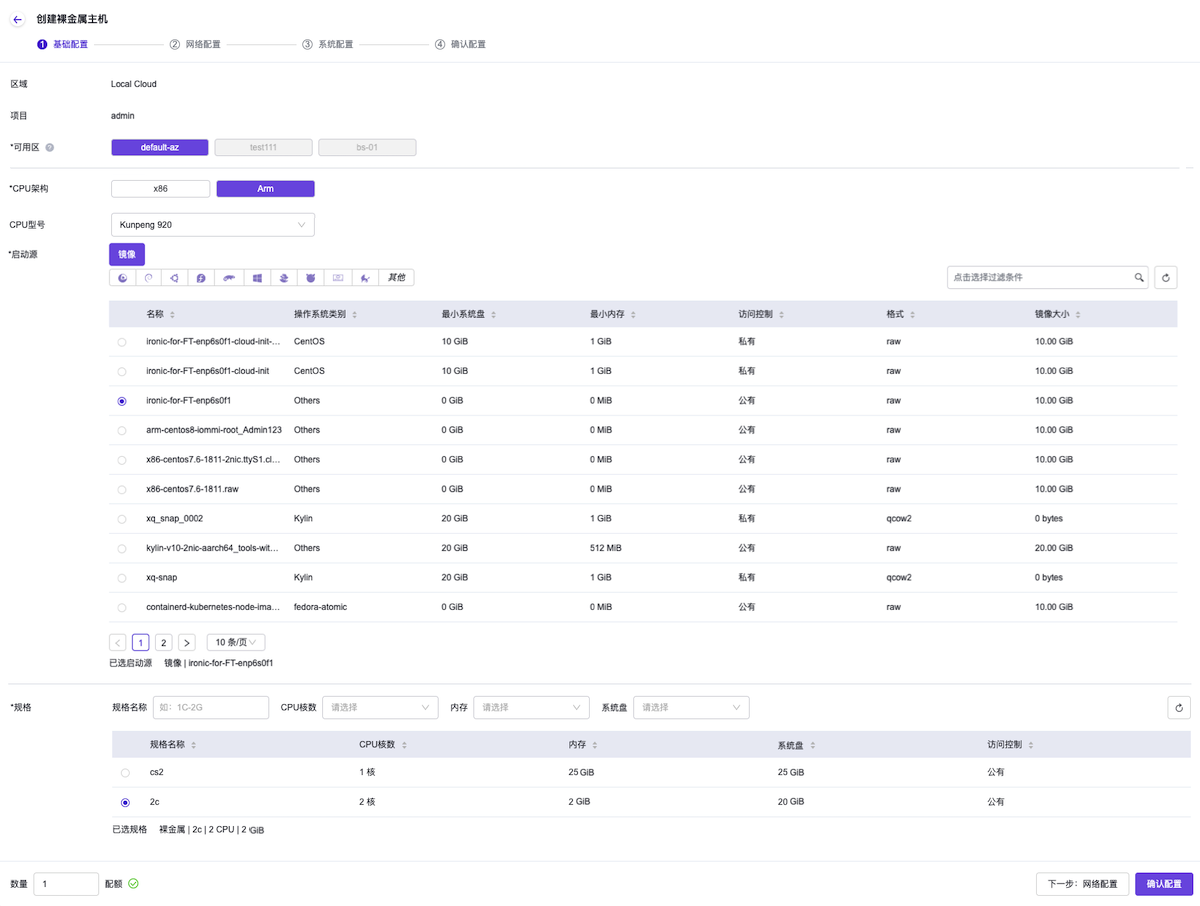
Task: Click the 规格名称 search input field
Action: coord(210,708)
